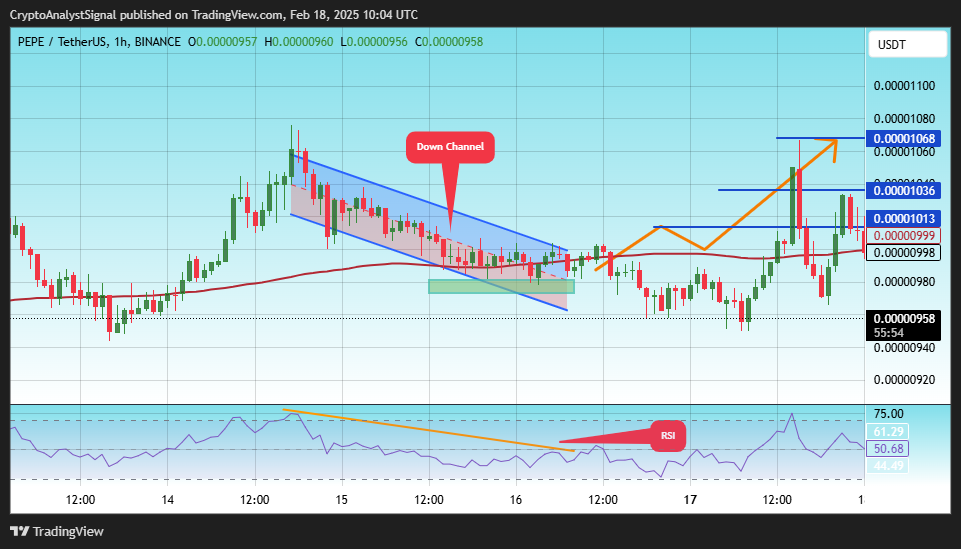This screenshot has height=549, width=961.
Task: Click the red RSI callout label
Action: (x=667, y=436)
